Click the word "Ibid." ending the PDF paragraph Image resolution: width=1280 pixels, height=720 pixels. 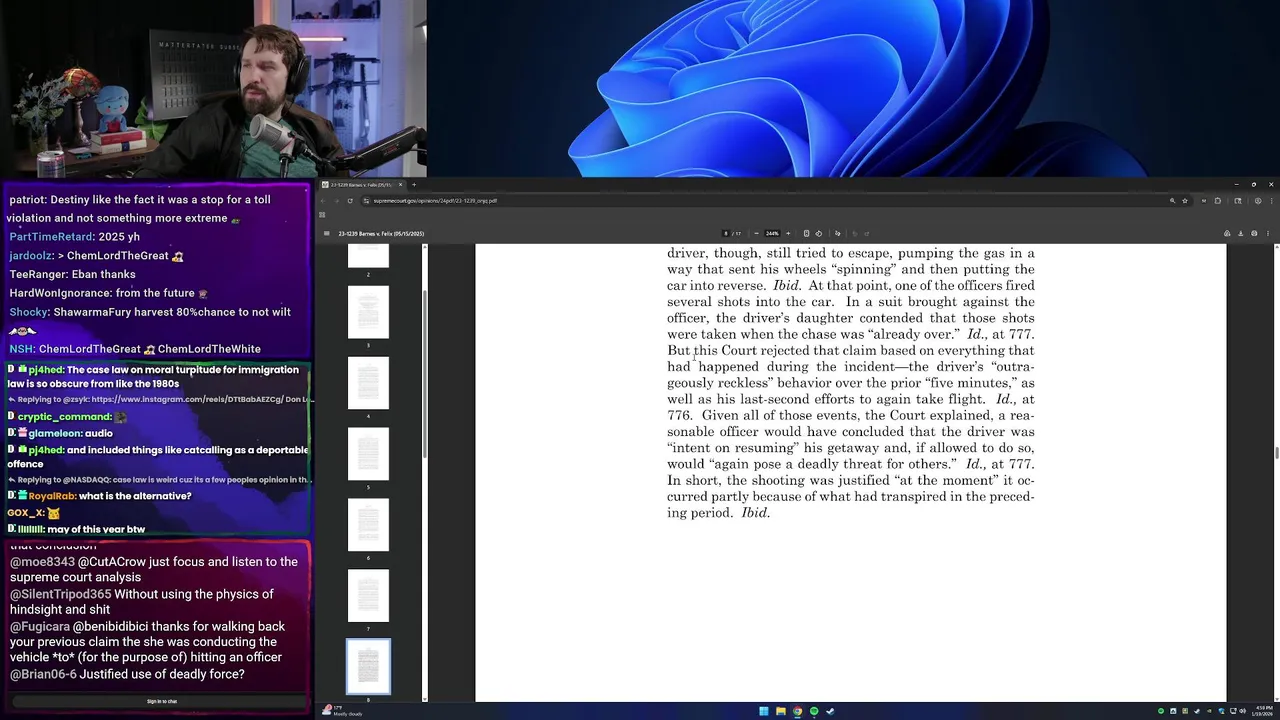click(755, 513)
